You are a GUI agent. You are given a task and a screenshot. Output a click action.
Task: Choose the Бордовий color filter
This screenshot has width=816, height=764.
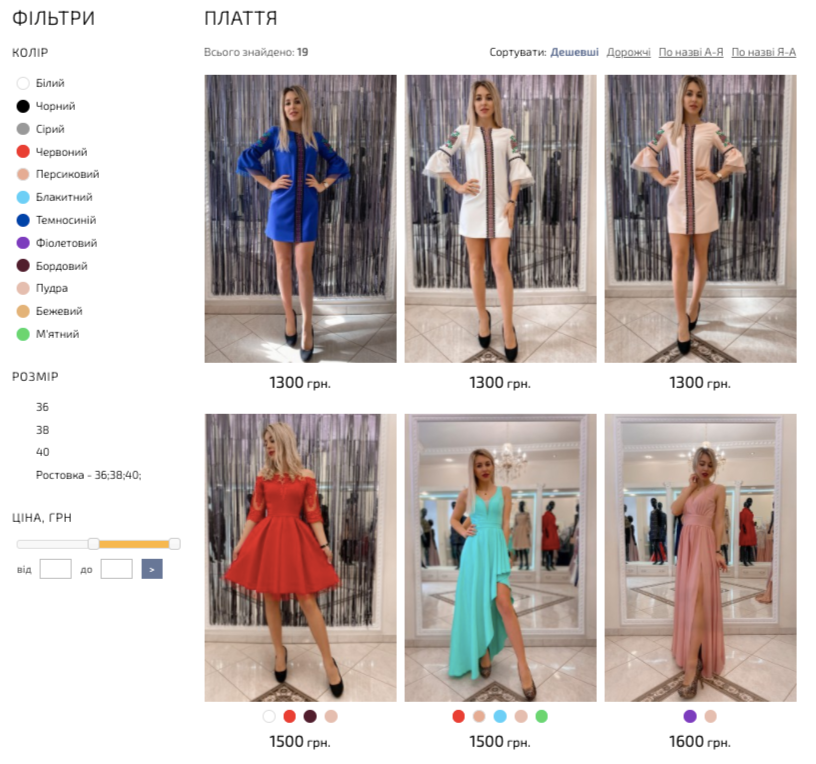[61, 266]
